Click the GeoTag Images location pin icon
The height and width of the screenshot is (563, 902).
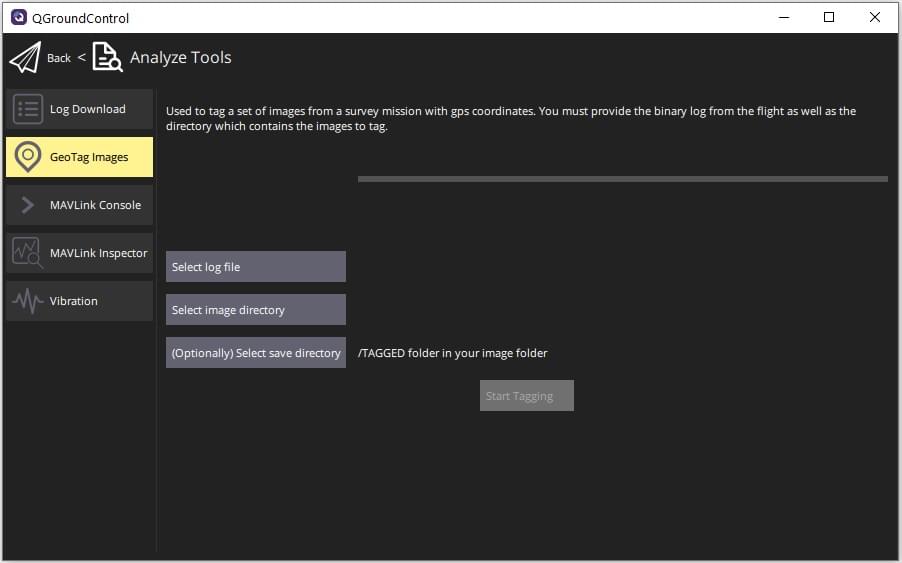(x=28, y=157)
